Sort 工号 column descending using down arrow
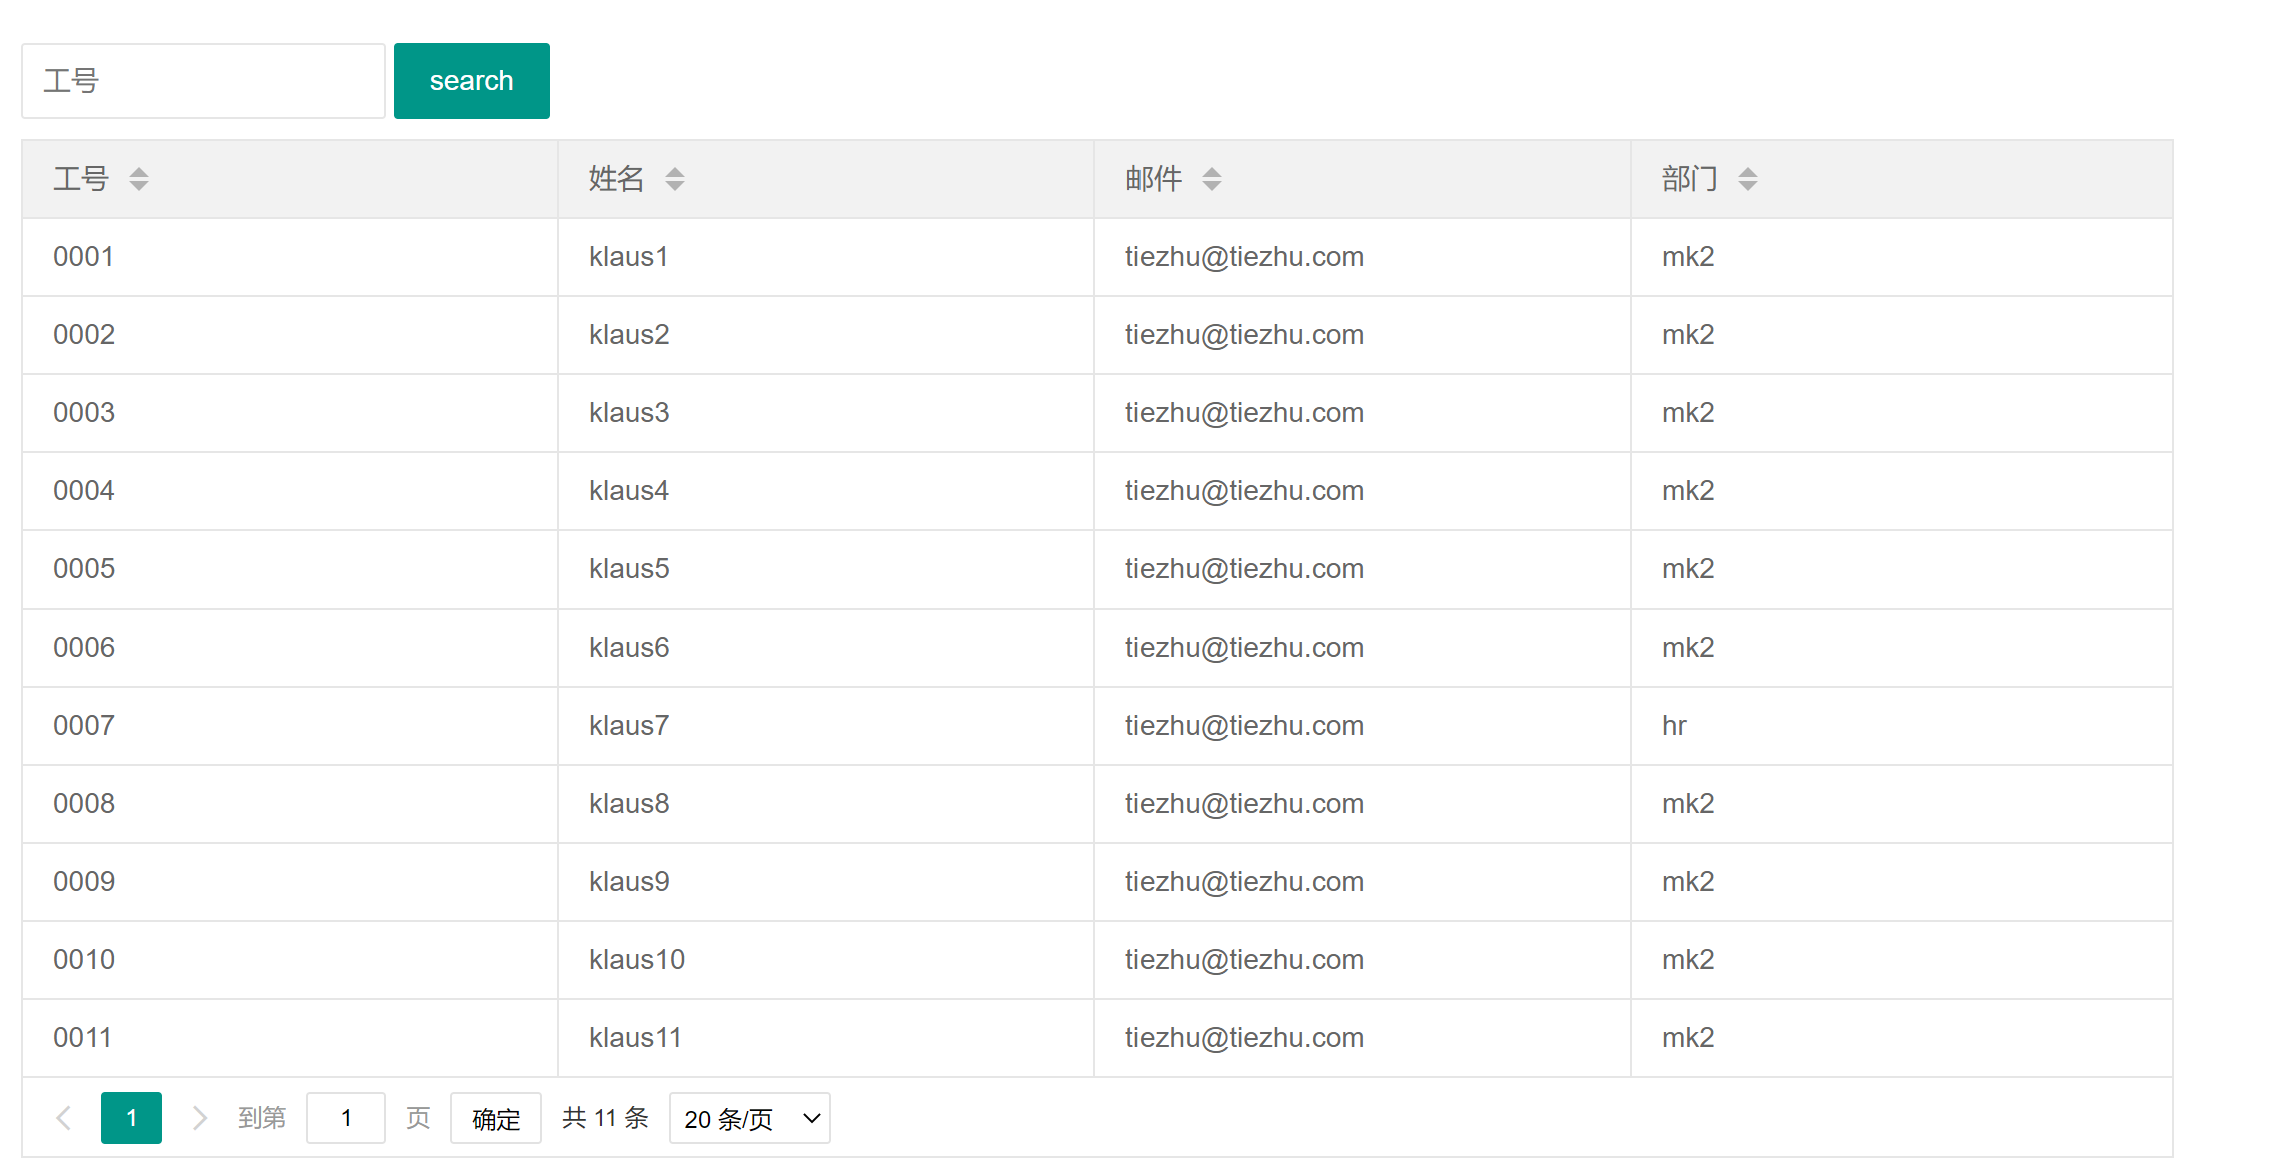The width and height of the screenshot is (2272, 1172). point(139,186)
